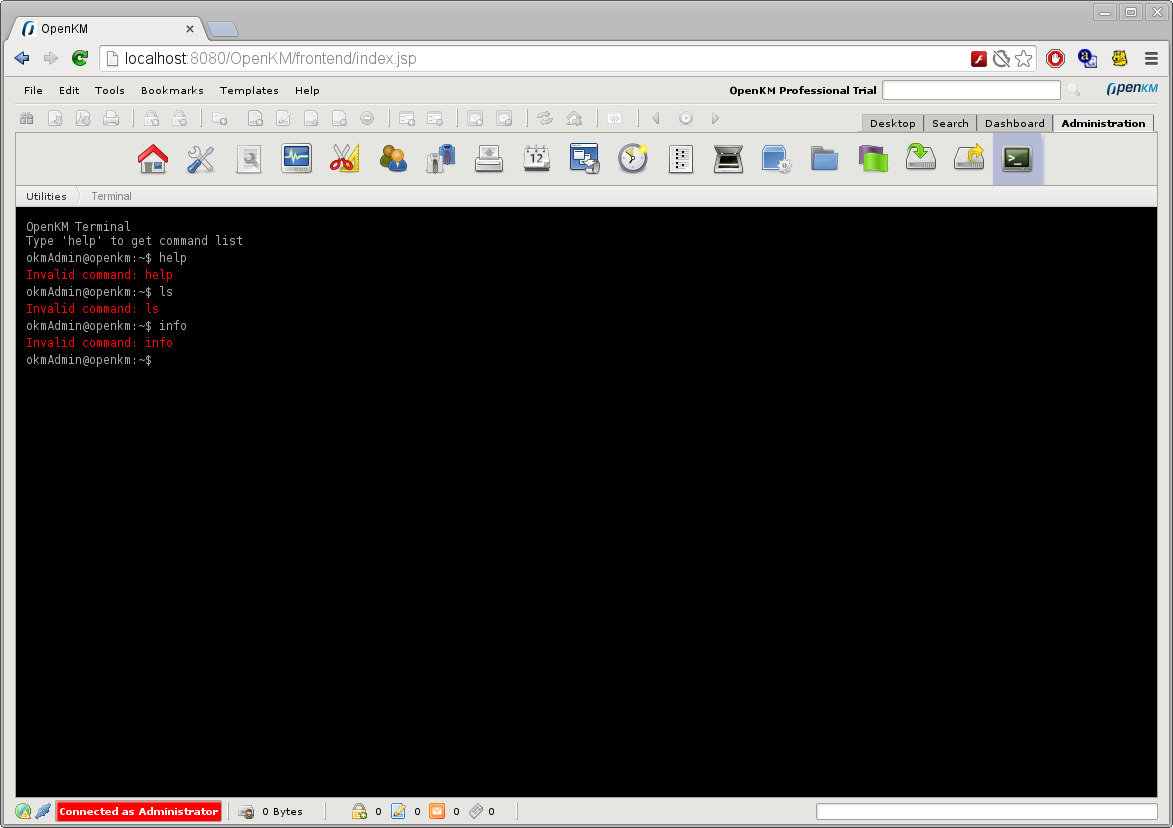Click the green import drive icon
Image resolution: width=1173 pixels, height=828 pixels.
921,158
